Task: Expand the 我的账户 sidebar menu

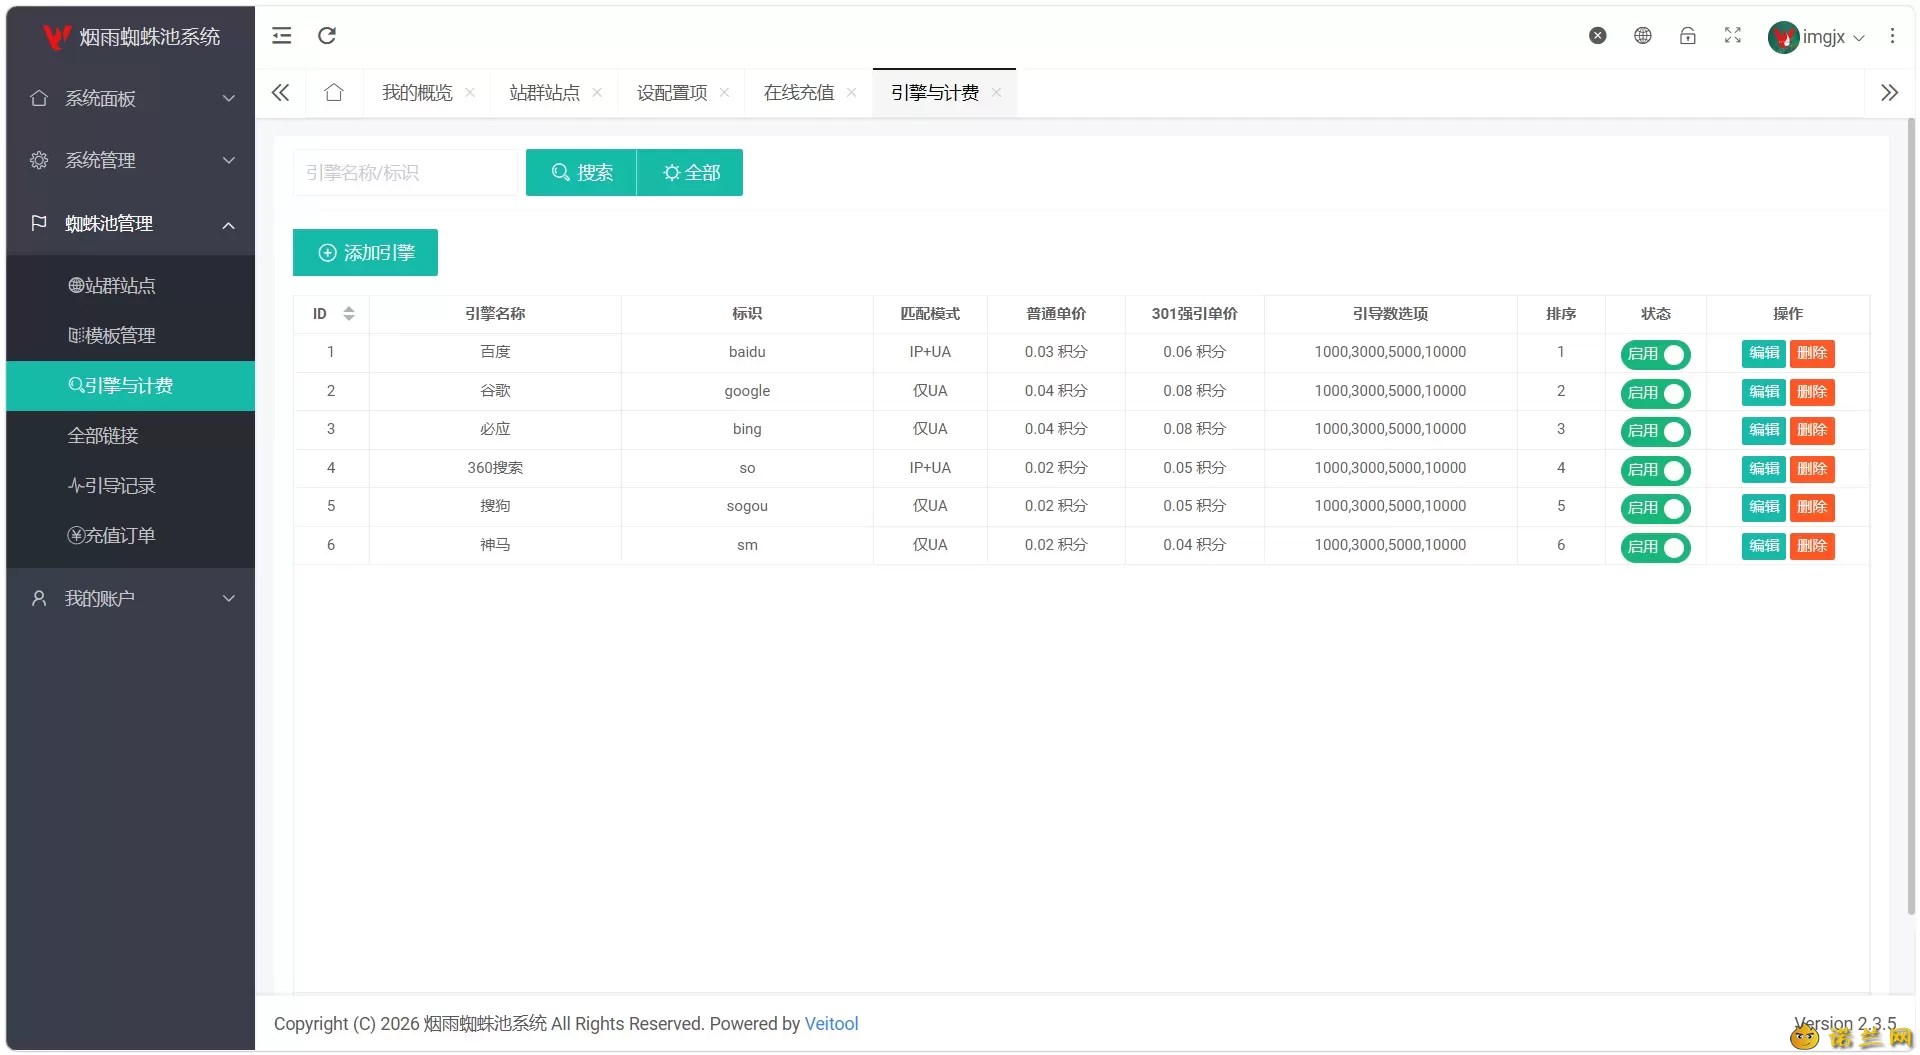Action: point(130,598)
